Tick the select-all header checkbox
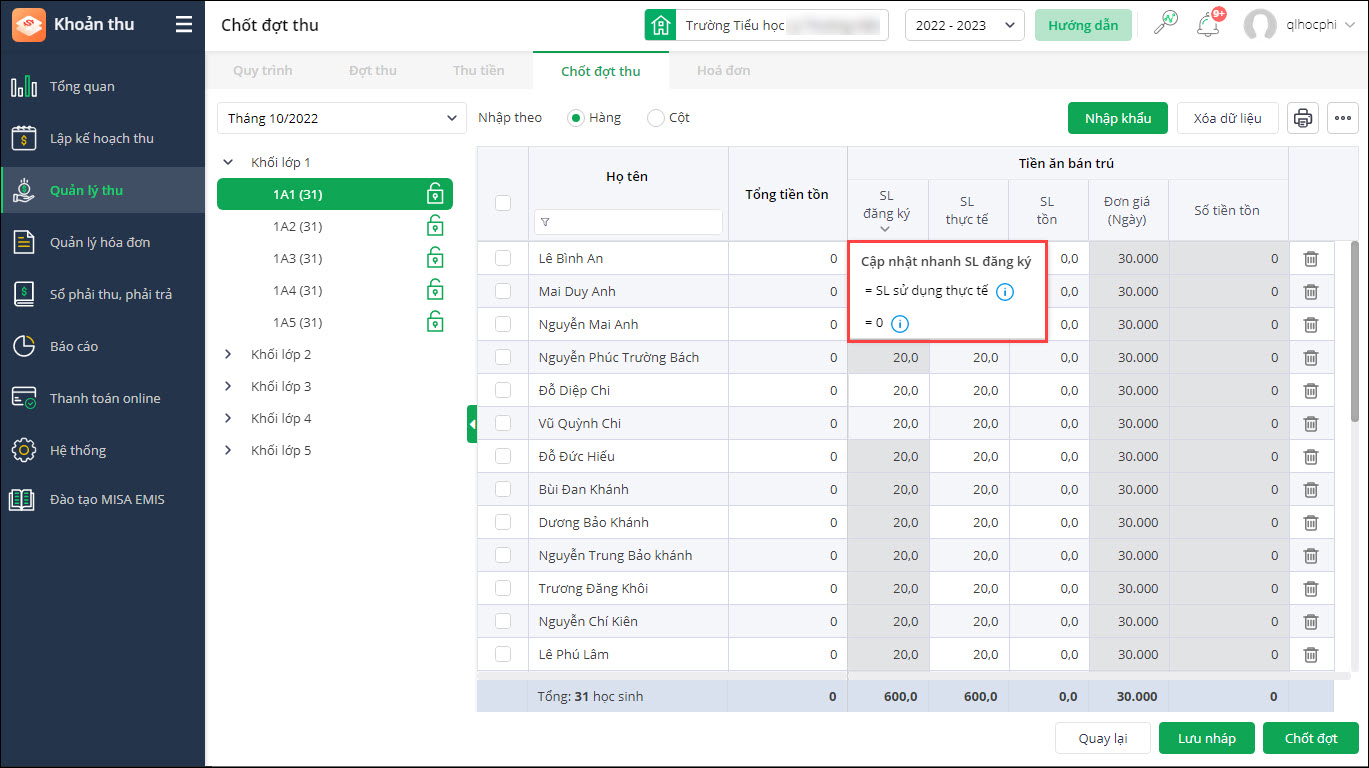This screenshot has width=1369, height=768. coord(503,203)
